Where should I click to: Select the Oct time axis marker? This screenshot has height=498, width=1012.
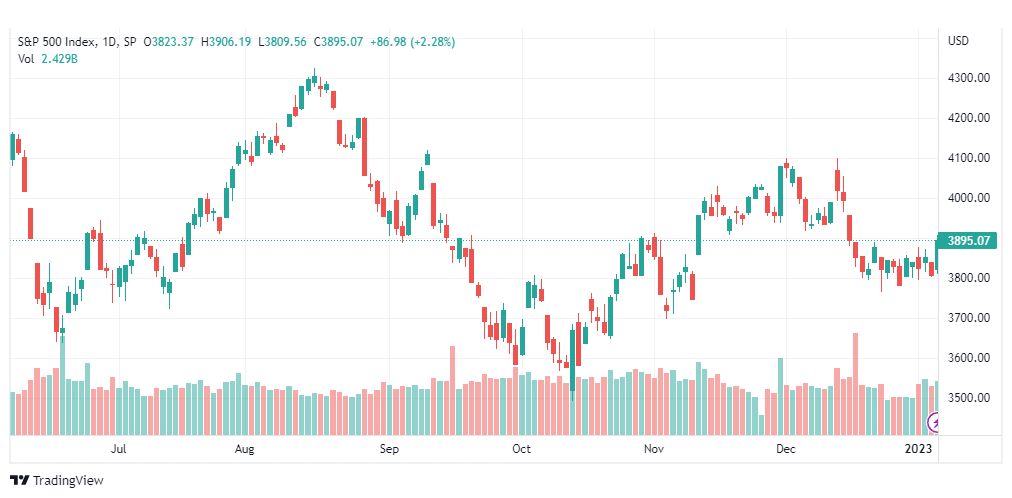pos(521,448)
